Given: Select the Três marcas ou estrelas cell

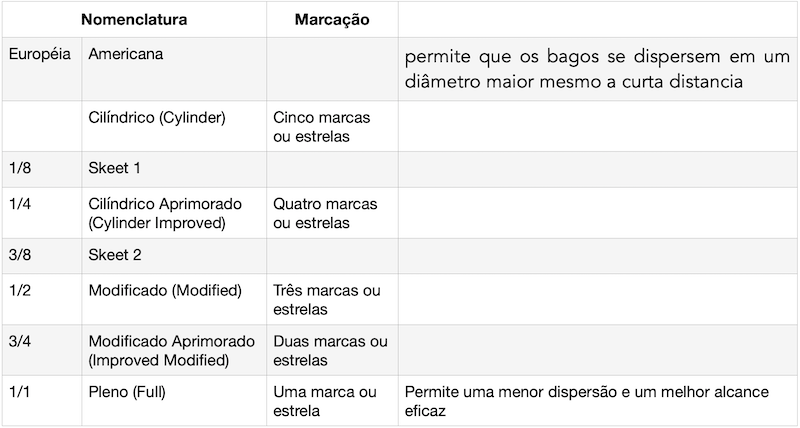Looking at the screenshot, I should click(x=326, y=299).
